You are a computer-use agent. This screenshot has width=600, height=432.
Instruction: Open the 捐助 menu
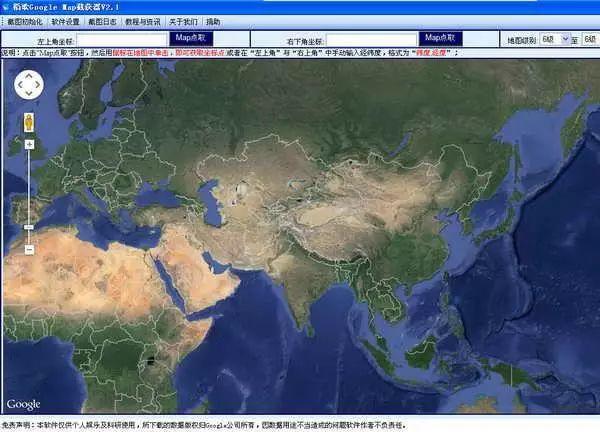[213, 22]
